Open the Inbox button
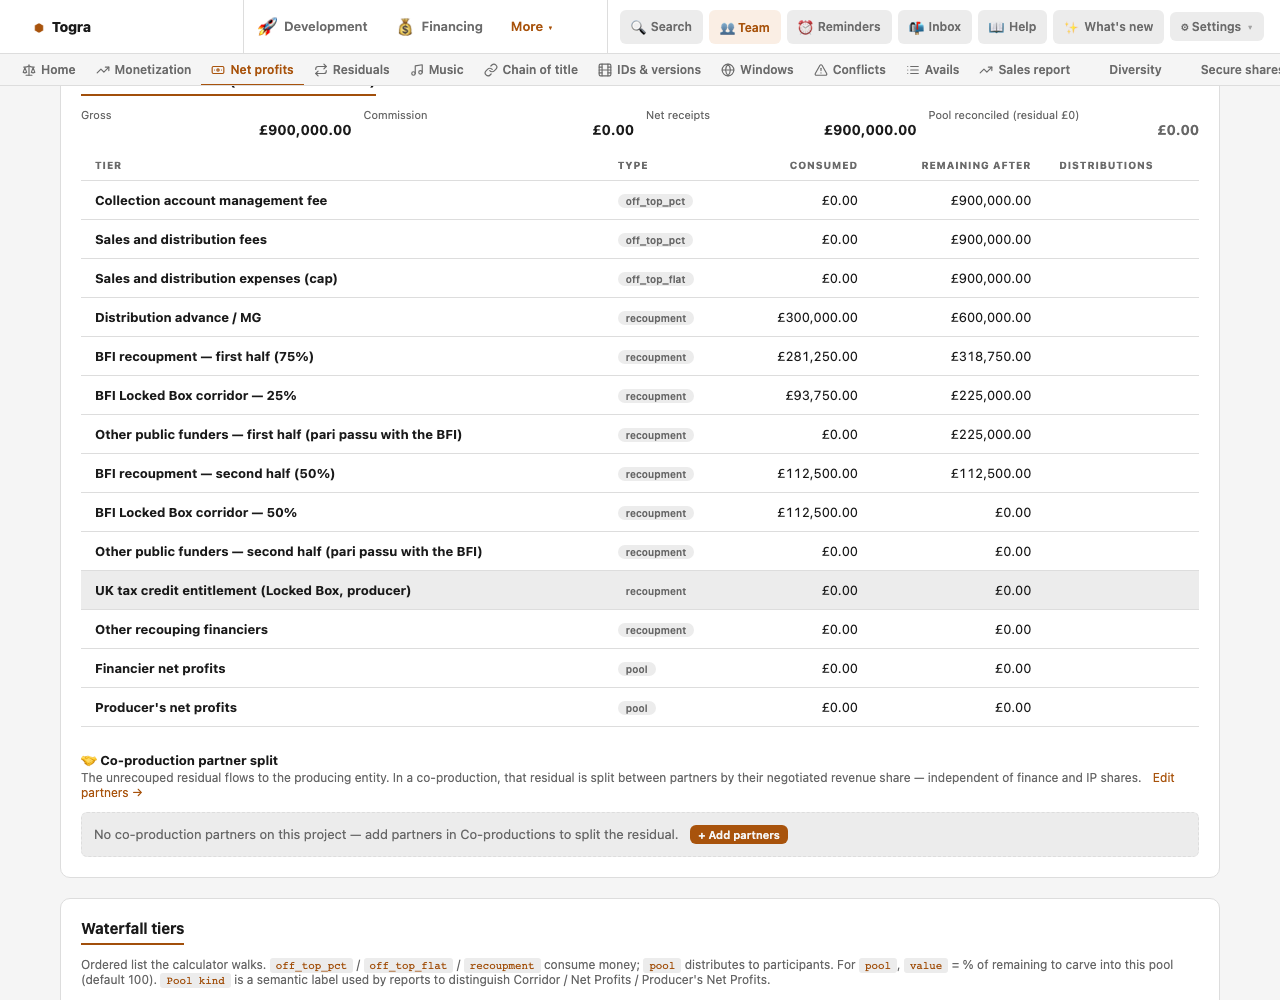Viewport: 1280px width, 1000px height. click(x=935, y=27)
